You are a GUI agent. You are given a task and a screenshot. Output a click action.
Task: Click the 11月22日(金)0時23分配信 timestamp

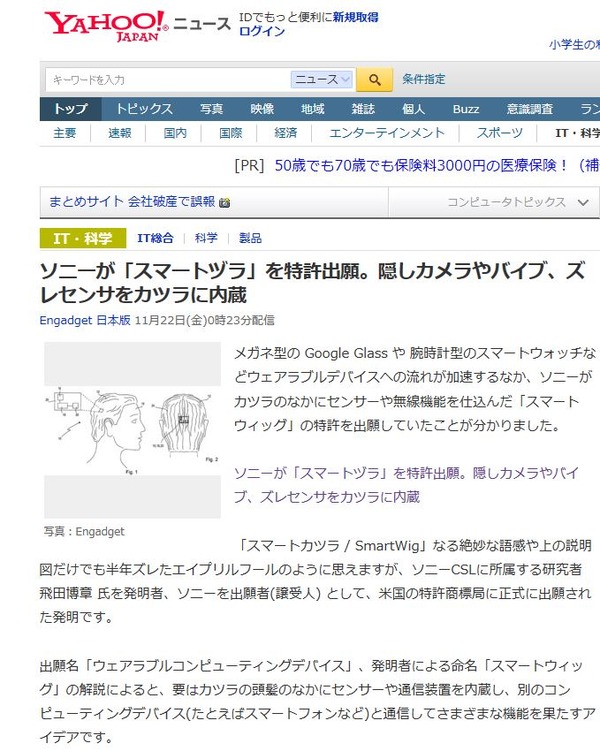[x=204, y=320]
